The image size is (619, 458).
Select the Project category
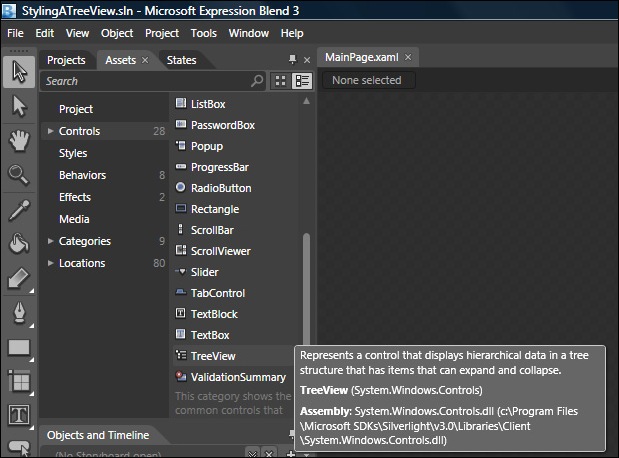76,109
